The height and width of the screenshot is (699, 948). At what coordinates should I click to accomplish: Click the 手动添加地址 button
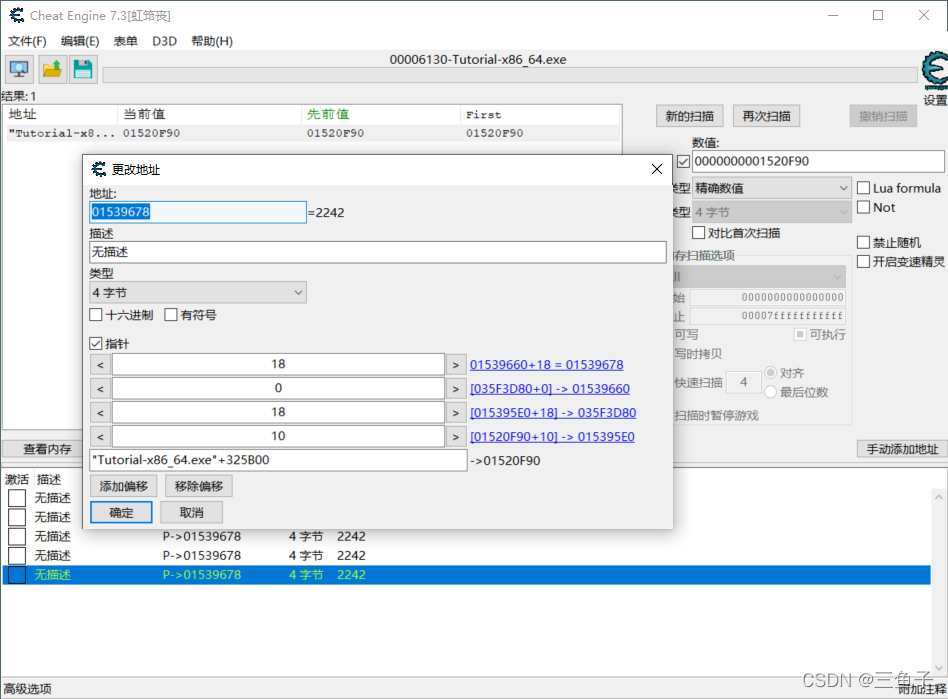(902, 449)
